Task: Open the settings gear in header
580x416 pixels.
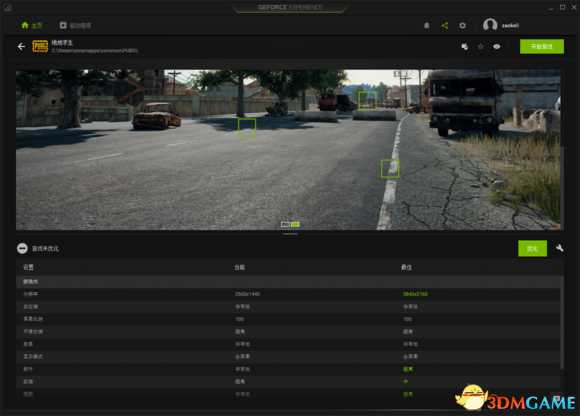Action: click(x=462, y=26)
